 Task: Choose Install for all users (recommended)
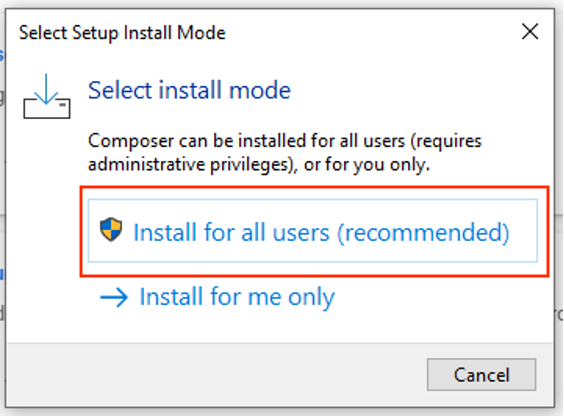(313, 231)
